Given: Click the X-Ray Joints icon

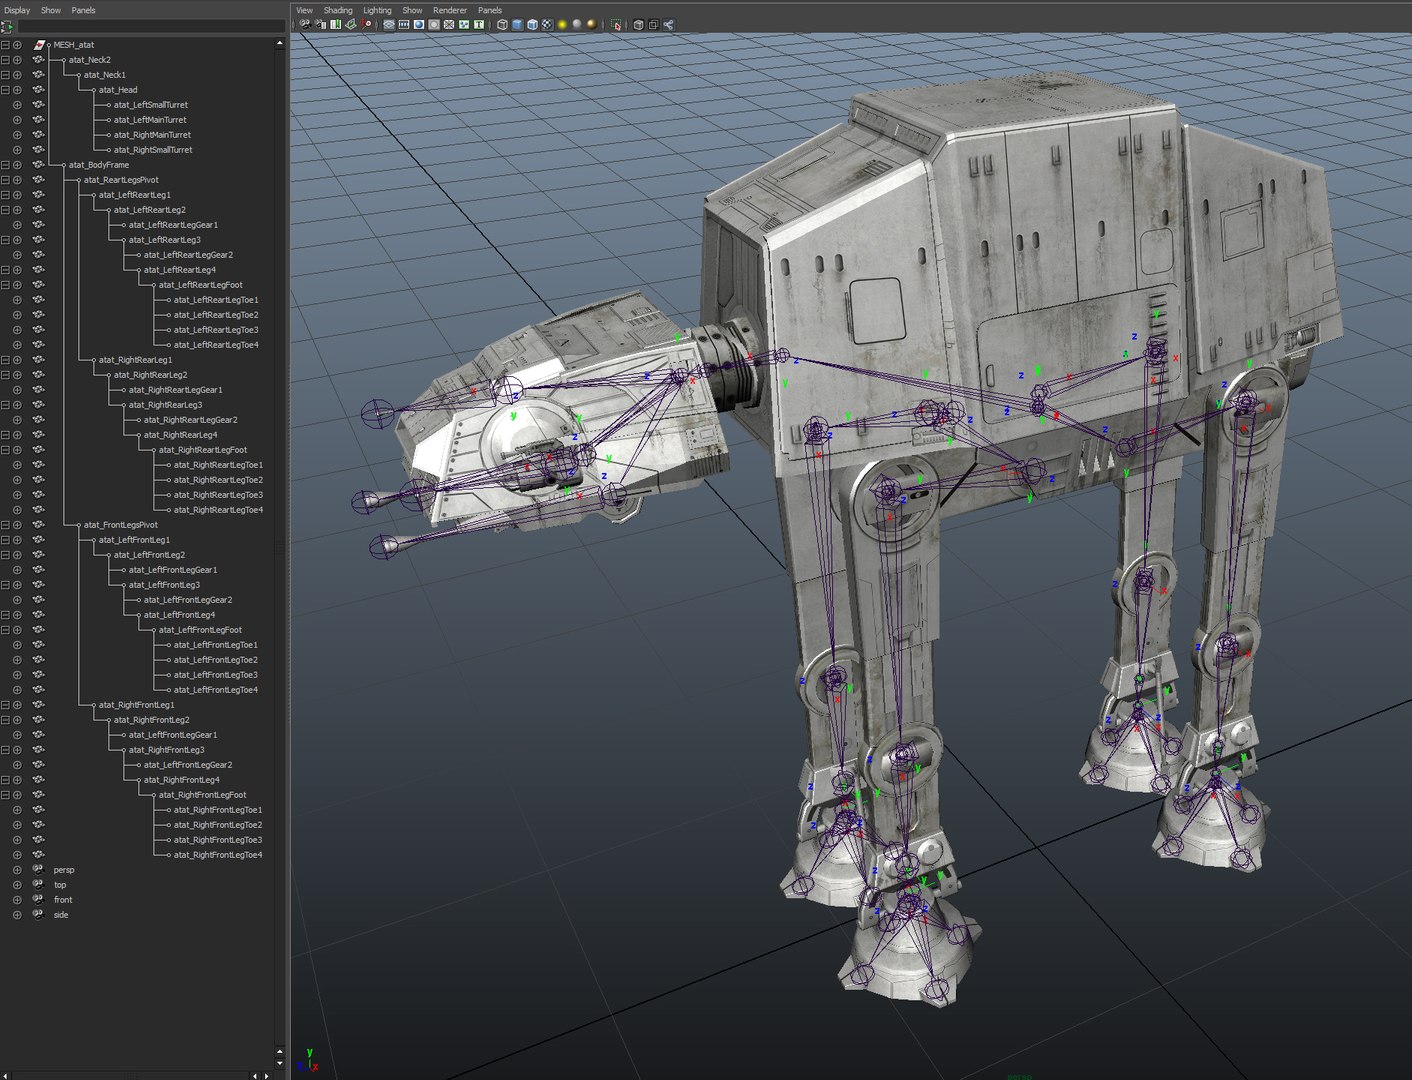Looking at the screenshot, I should [668, 24].
